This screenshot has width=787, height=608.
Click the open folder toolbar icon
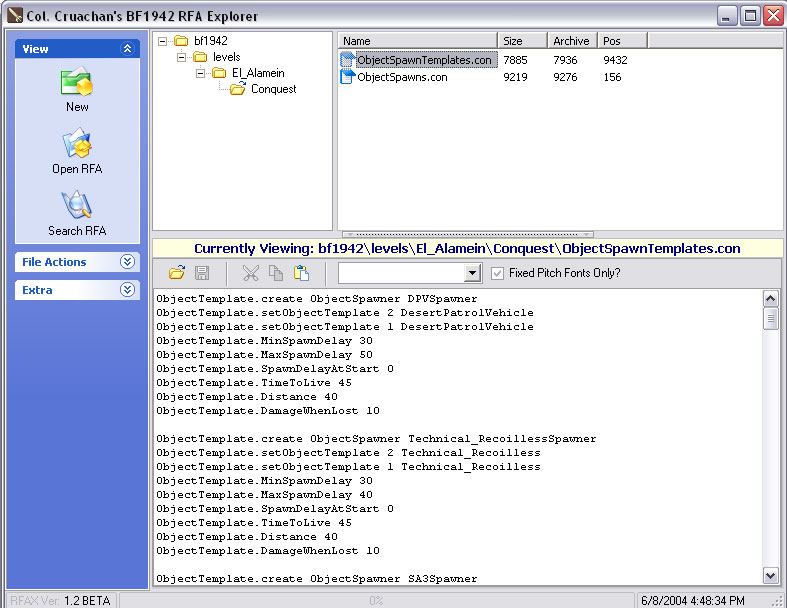(x=177, y=273)
